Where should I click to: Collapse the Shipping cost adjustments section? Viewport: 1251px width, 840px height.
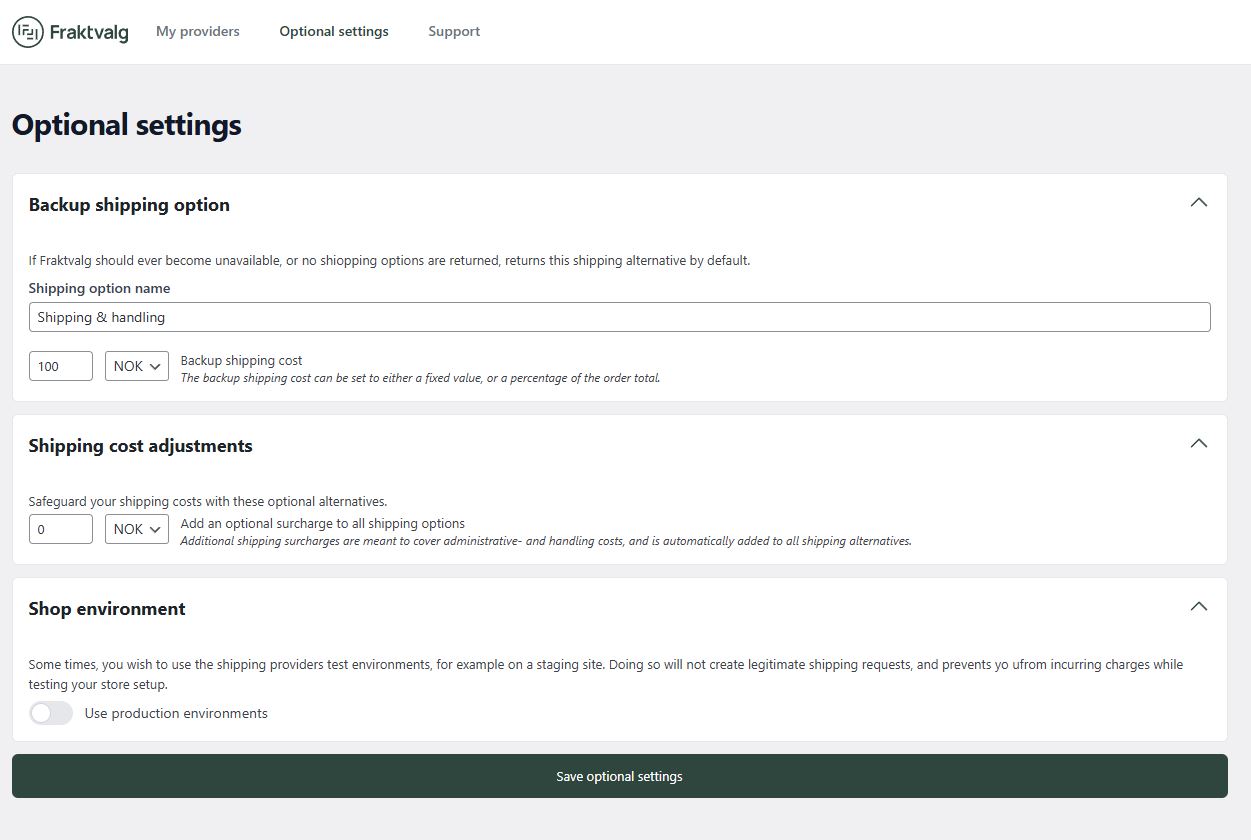click(x=1199, y=443)
